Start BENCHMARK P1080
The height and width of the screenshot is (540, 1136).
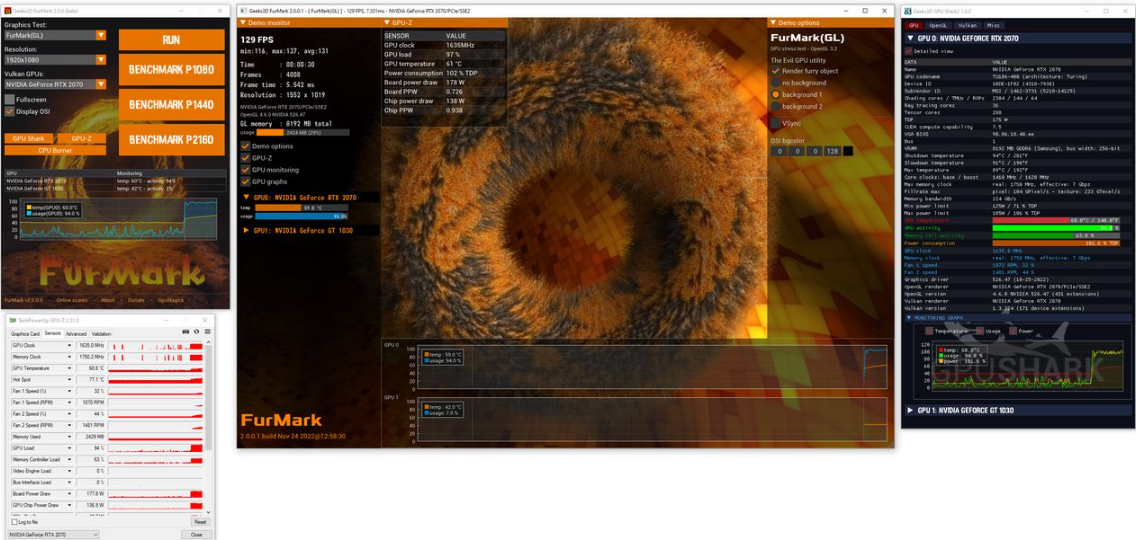172,70
